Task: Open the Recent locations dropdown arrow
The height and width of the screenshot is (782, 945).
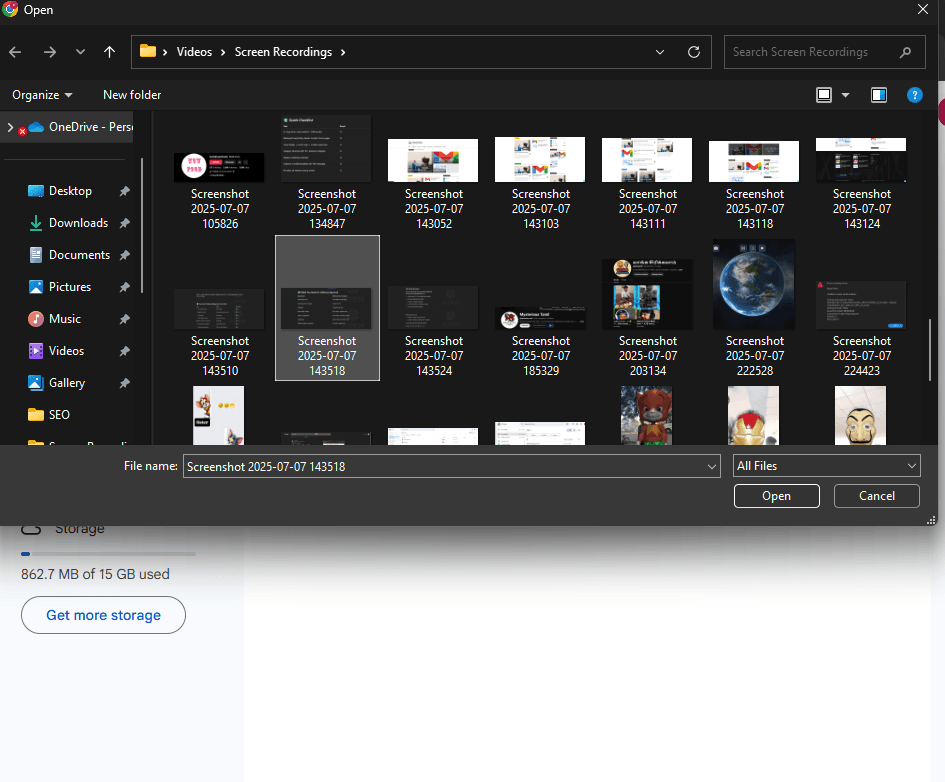Action: (x=80, y=52)
